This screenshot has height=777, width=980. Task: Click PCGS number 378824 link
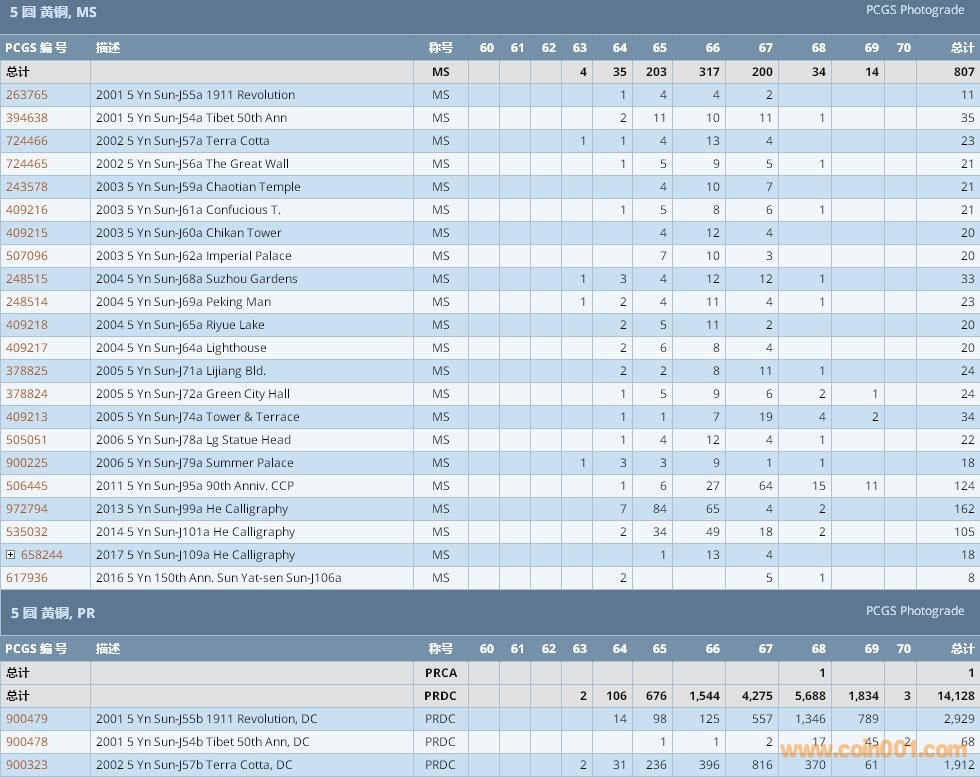(27, 394)
